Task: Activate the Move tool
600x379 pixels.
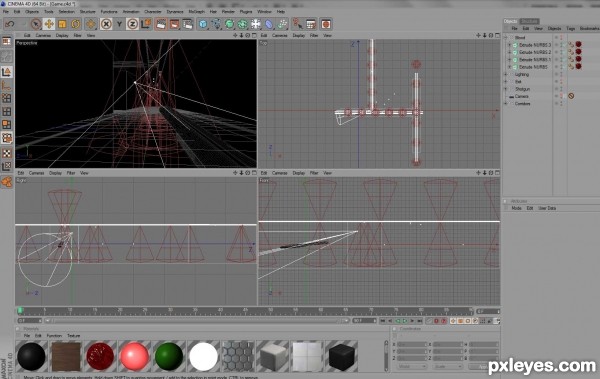Action: pyautogui.click(x=49, y=24)
